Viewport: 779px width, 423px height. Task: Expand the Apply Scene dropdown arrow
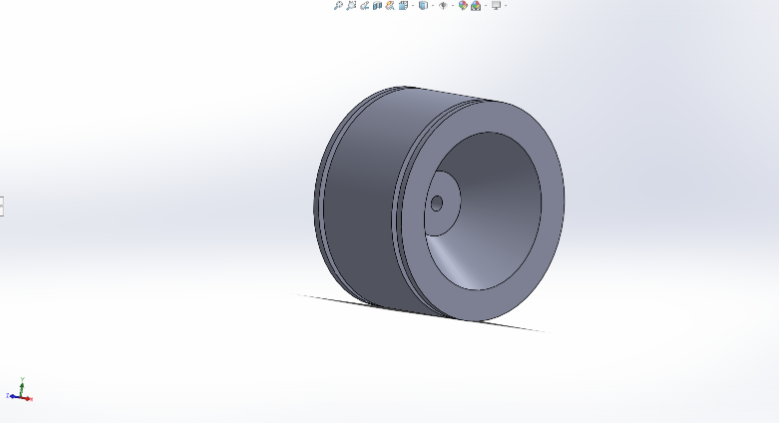(x=485, y=6)
